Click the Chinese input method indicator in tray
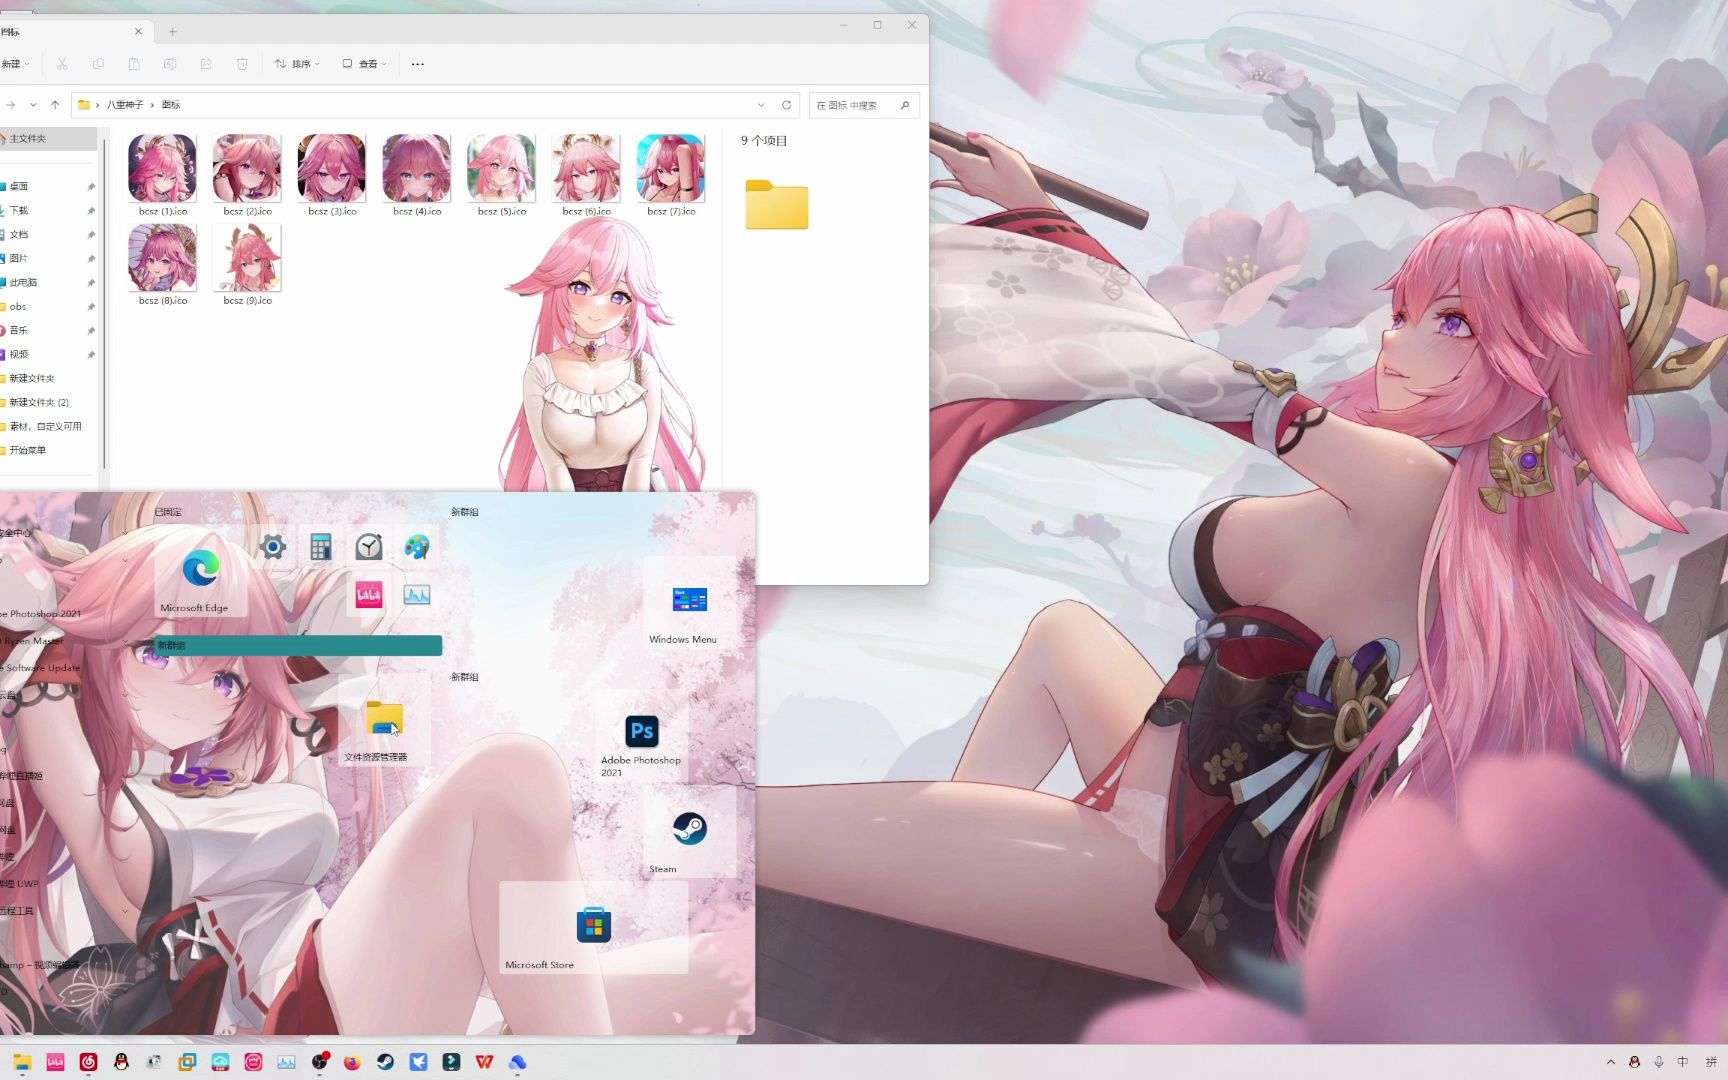Image resolution: width=1728 pixels, height=1080 pixels. click(x=1683, y=1062)
